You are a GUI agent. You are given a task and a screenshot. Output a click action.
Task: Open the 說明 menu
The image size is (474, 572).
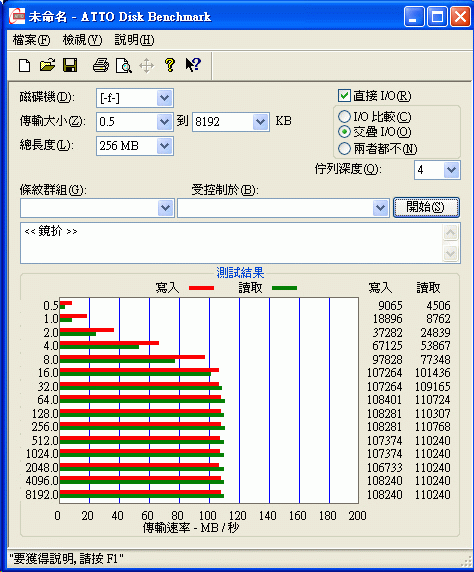click(134, 40)
